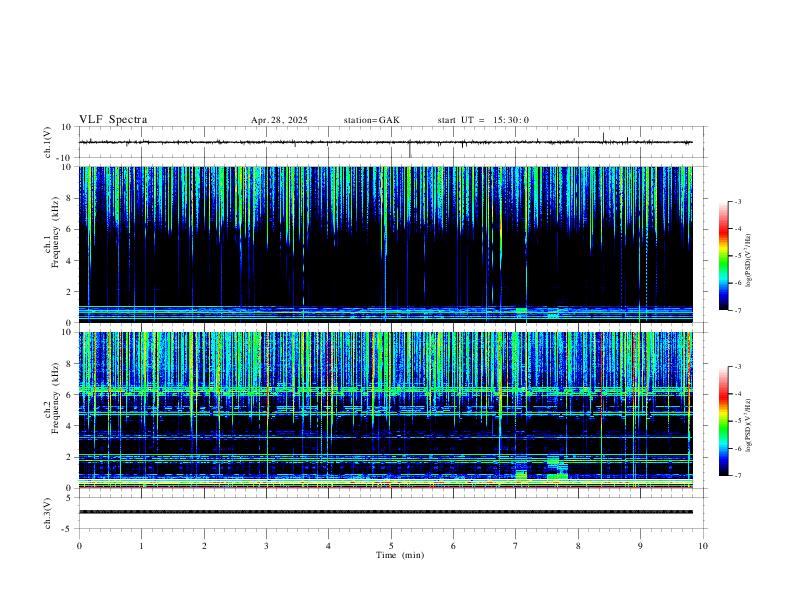Click time axis tick label "9"
The height and width of the screenshot is (612, 792).
[640, 546]
